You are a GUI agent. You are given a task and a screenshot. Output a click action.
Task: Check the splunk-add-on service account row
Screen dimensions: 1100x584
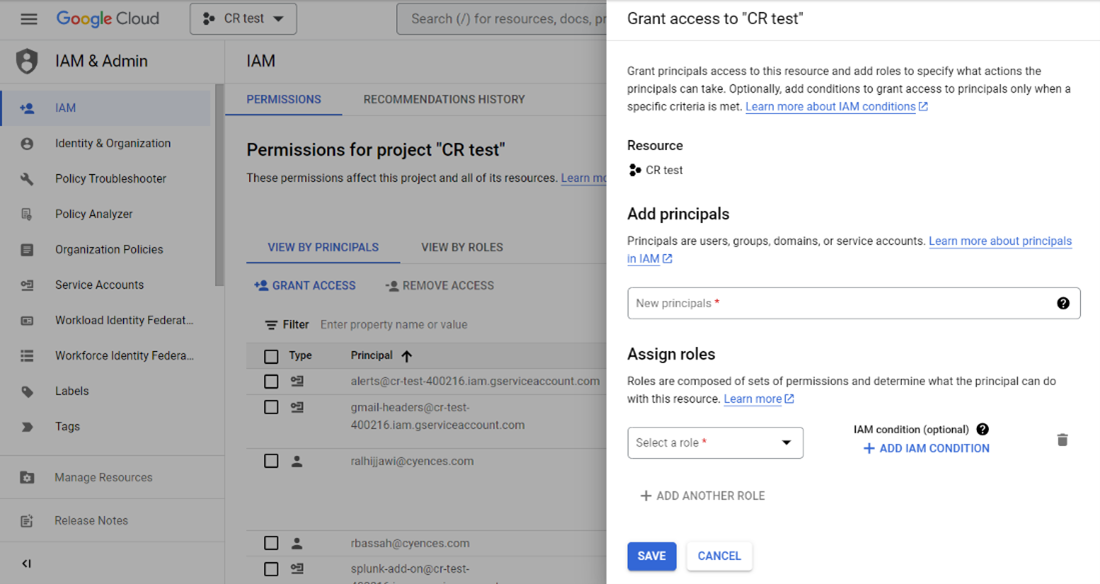tap(271, 569)
